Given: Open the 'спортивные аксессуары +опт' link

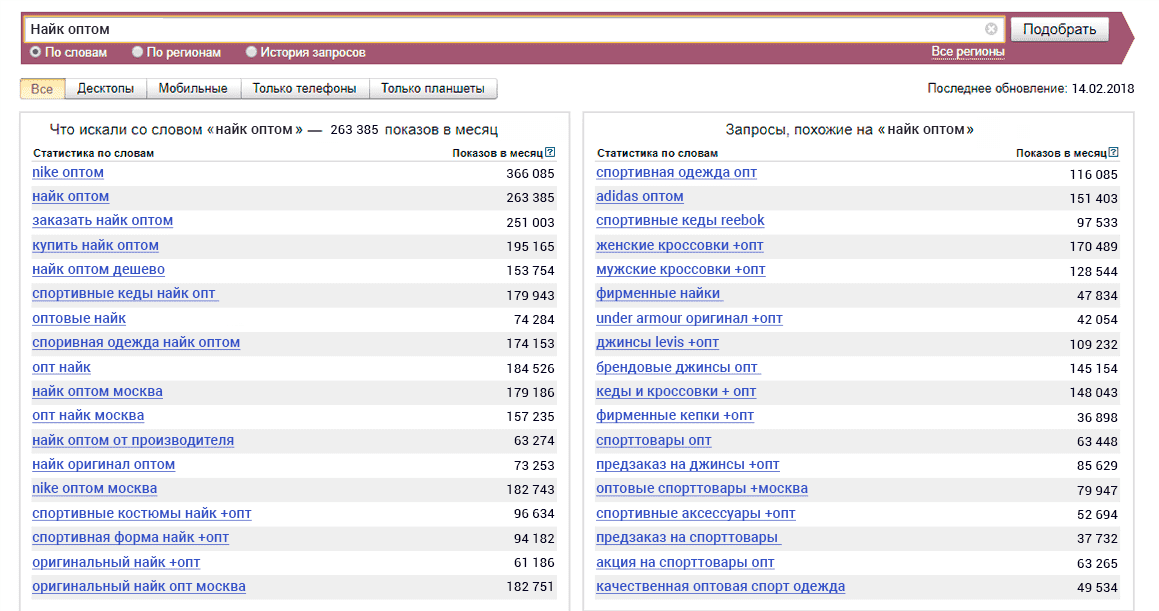Looking at the screenshot, I should pos(696,513).
